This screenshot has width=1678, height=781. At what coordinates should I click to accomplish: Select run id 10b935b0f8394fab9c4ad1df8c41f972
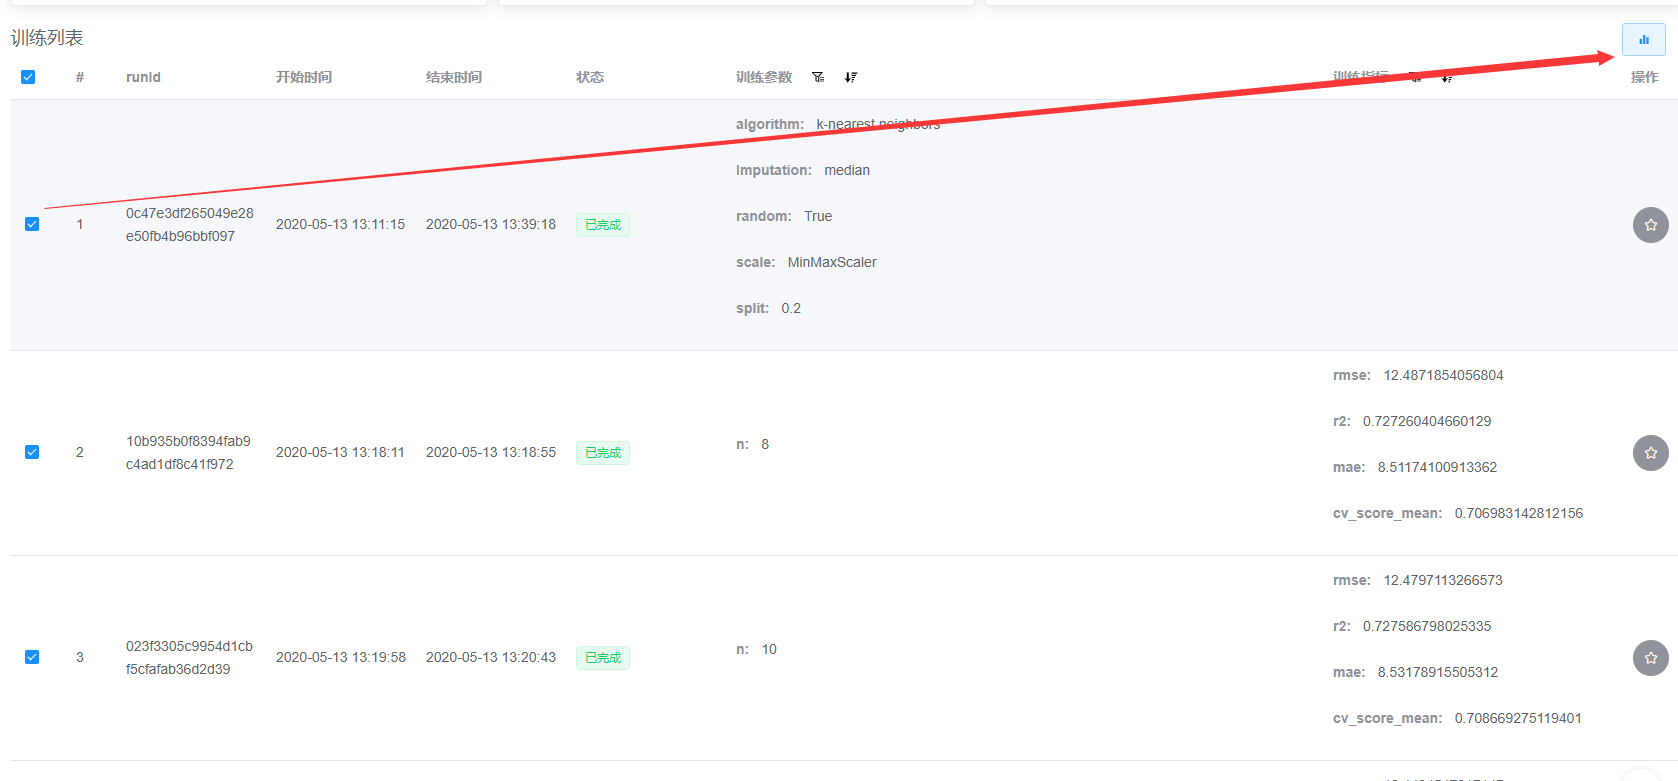pos(188,453)
